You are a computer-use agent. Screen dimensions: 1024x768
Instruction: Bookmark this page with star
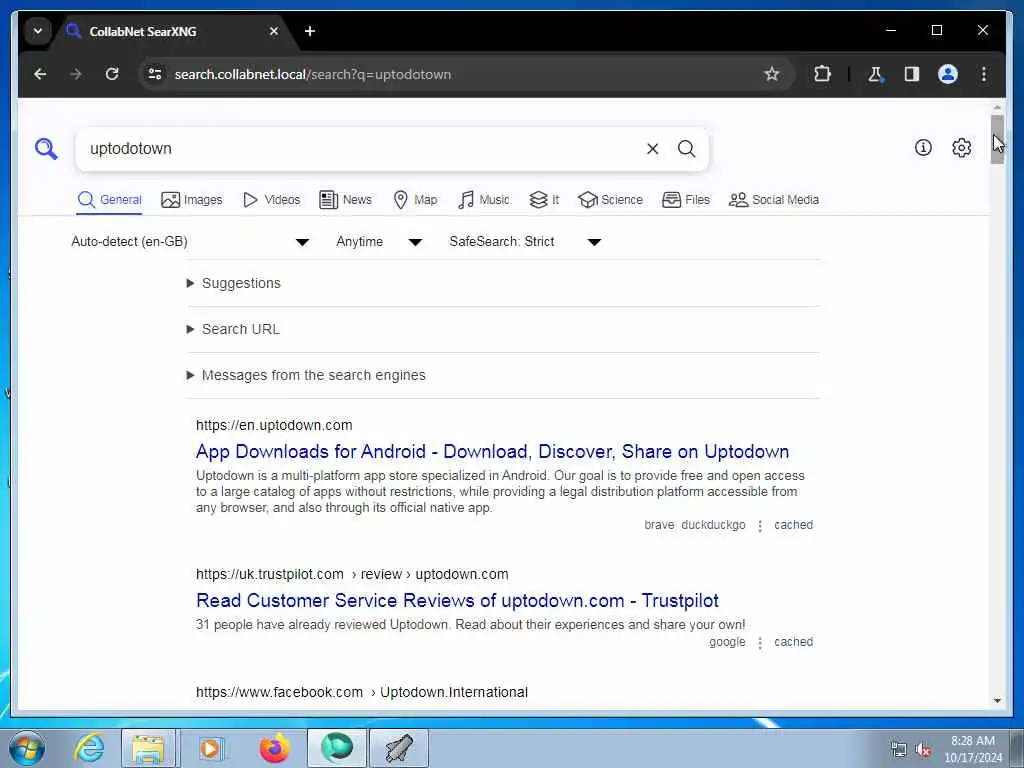(772, 74)
